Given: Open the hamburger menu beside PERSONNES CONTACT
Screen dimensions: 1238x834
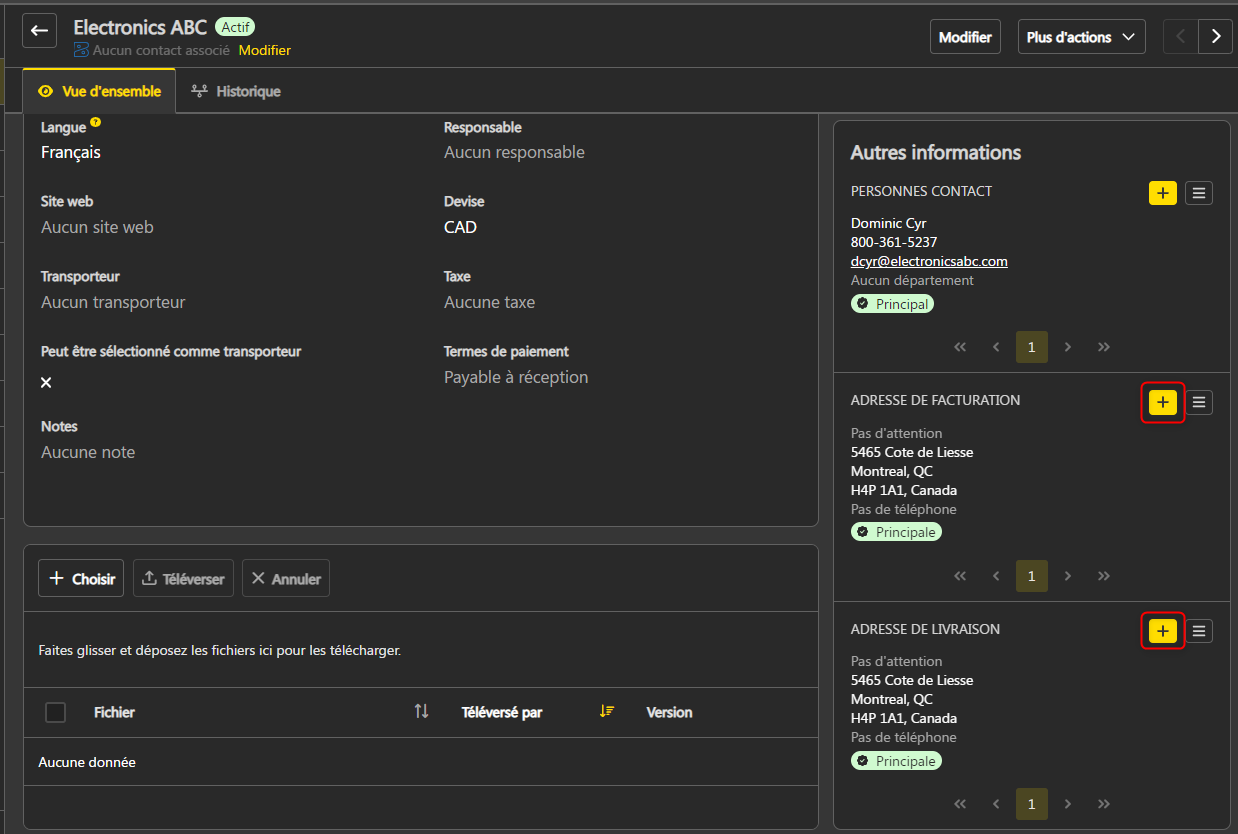Looking at the screenshot, I should (1199, 193).
